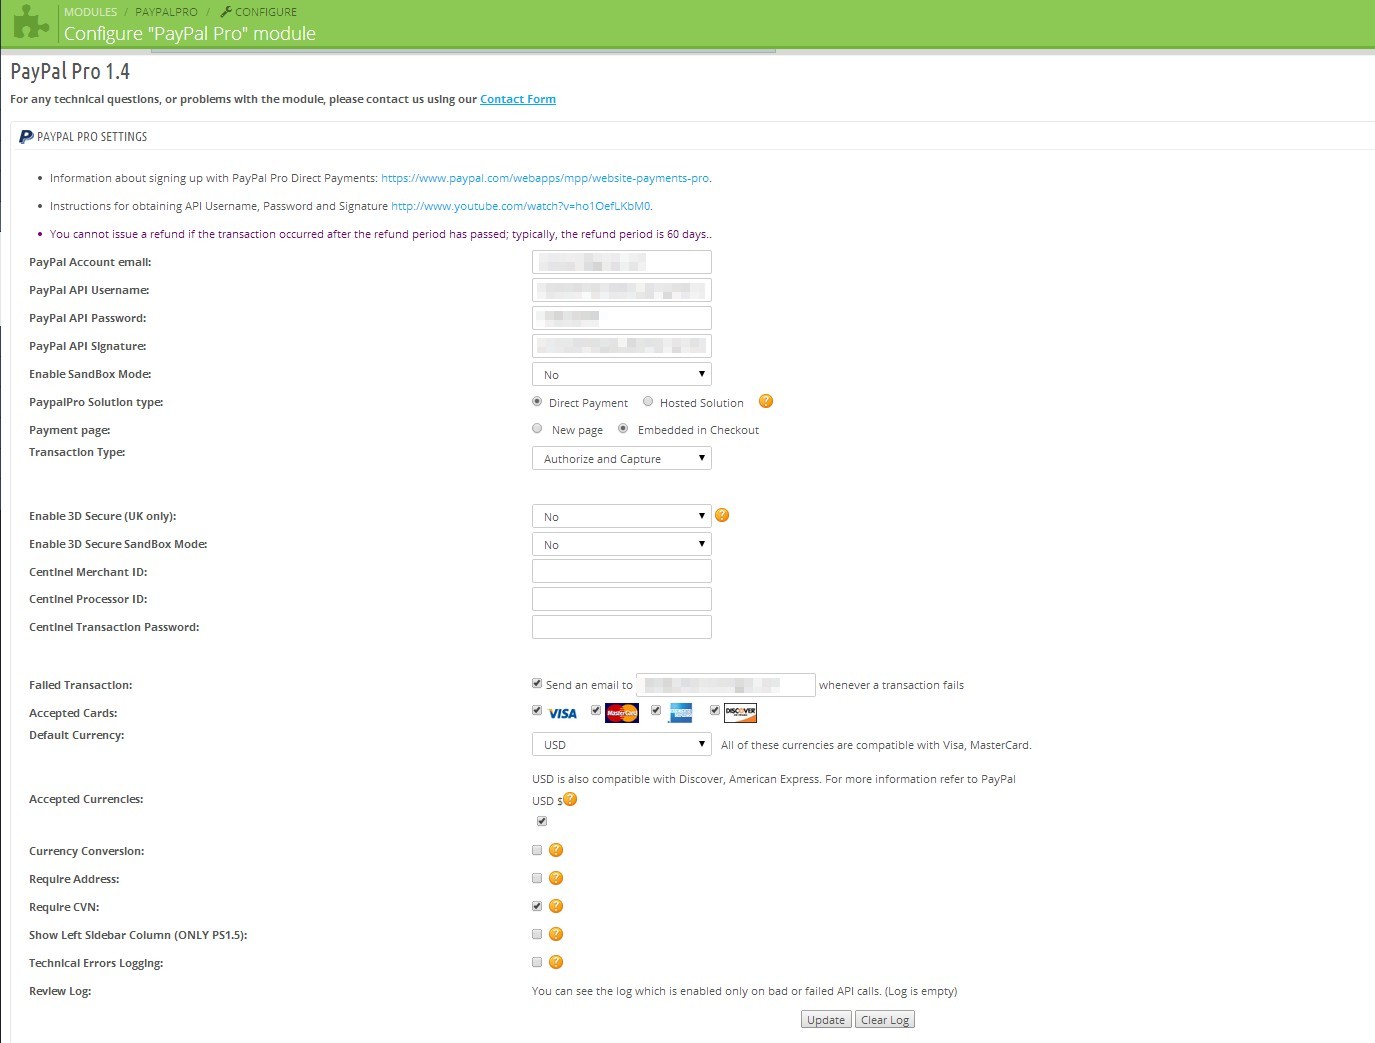Click the MasterCard logo
The image size is (1375, 1043).
[622, 713]
